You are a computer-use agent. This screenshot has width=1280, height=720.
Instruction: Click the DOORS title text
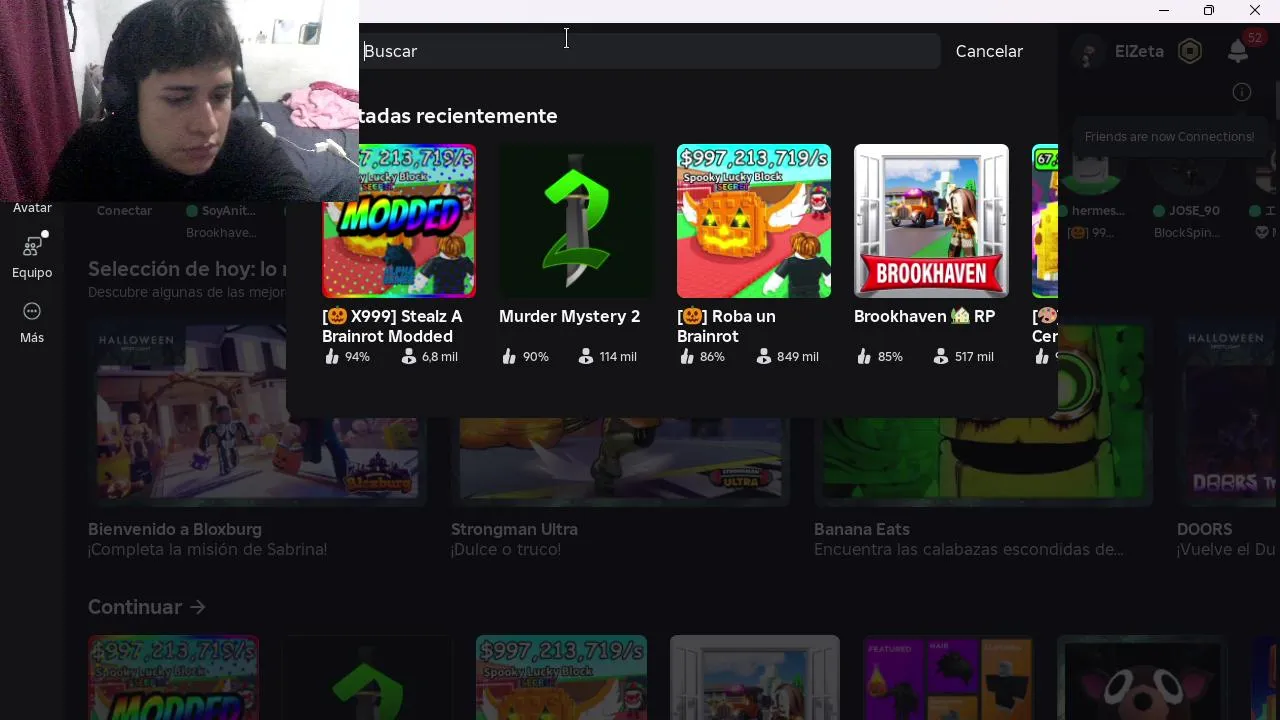point(1204,529)
